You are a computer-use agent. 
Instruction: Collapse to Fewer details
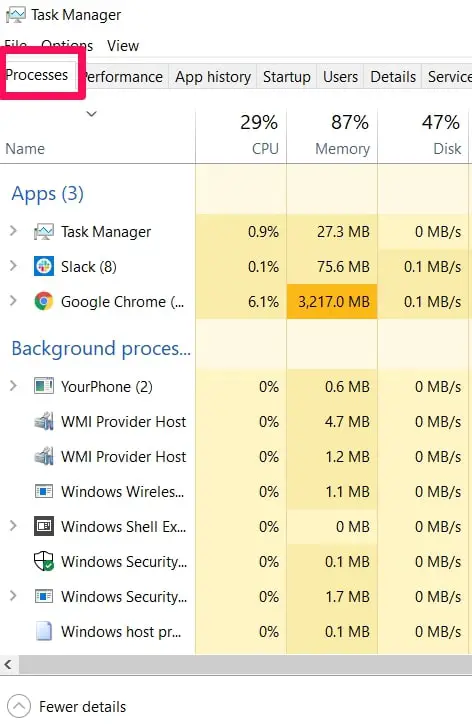pos(67,706)
